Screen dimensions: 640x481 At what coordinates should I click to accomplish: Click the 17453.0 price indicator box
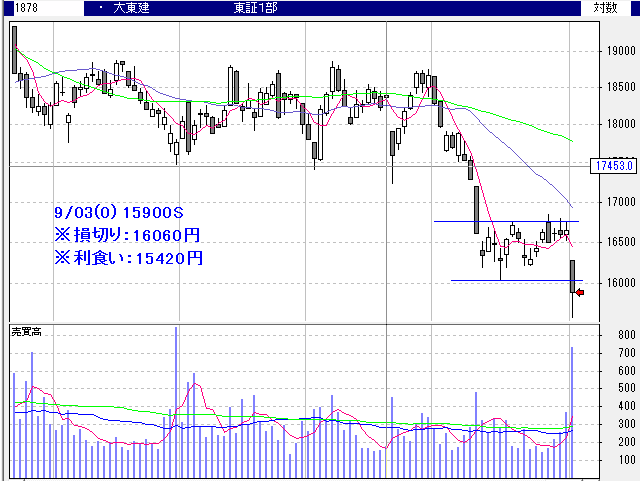tap(614, 166)
